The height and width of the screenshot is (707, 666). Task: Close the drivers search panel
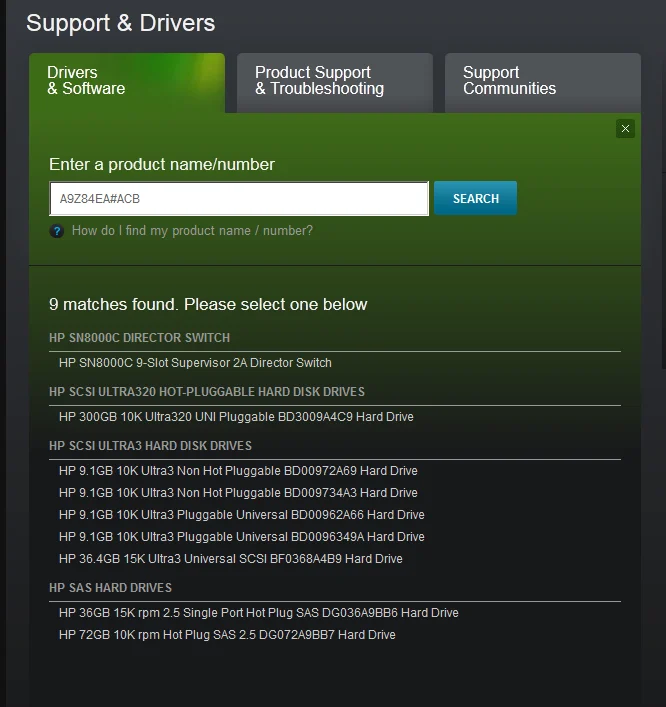click(x=625, y=129)
